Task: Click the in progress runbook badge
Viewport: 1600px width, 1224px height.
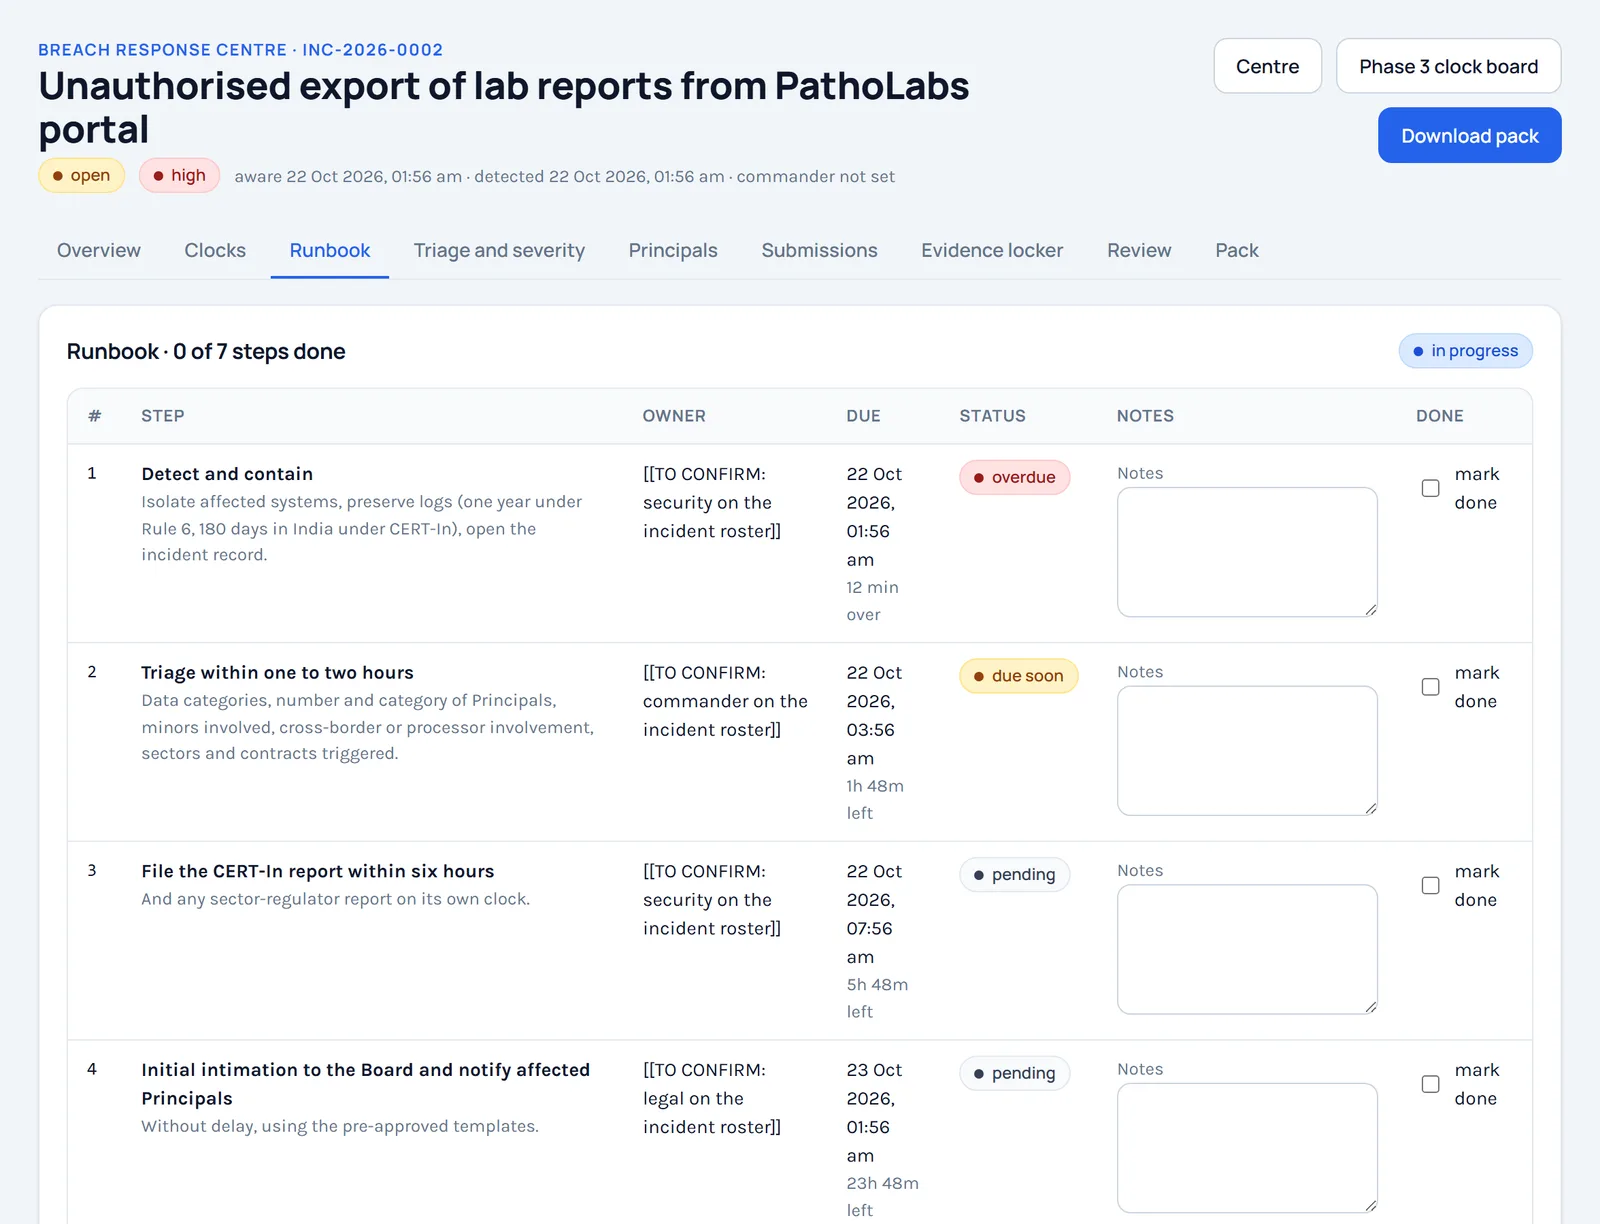Action: point(1465,351)
